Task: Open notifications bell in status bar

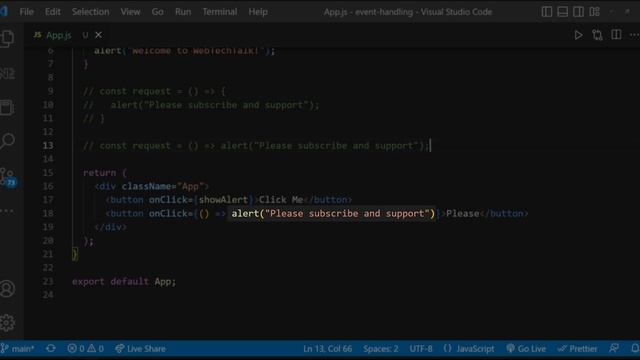Action: tap(635, 349)
